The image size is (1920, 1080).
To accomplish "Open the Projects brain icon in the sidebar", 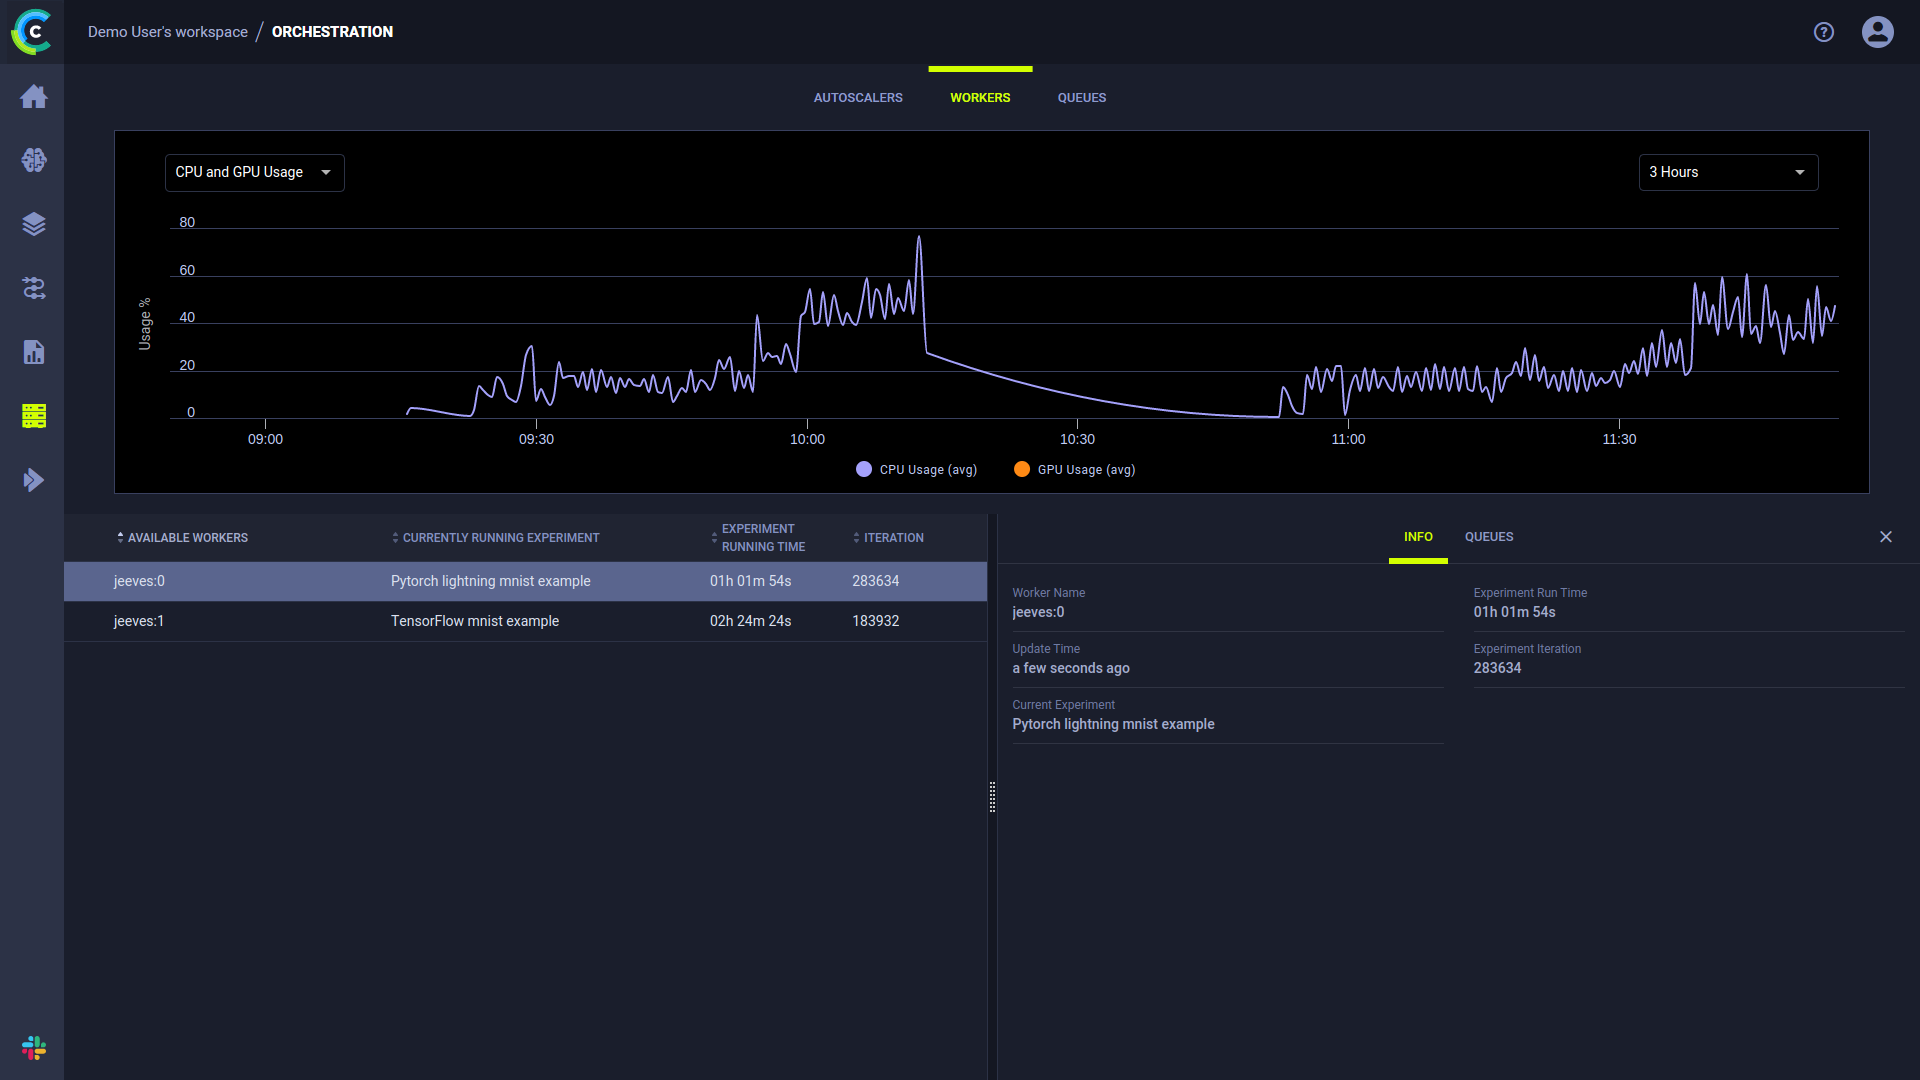I will [x=33, y=160].
